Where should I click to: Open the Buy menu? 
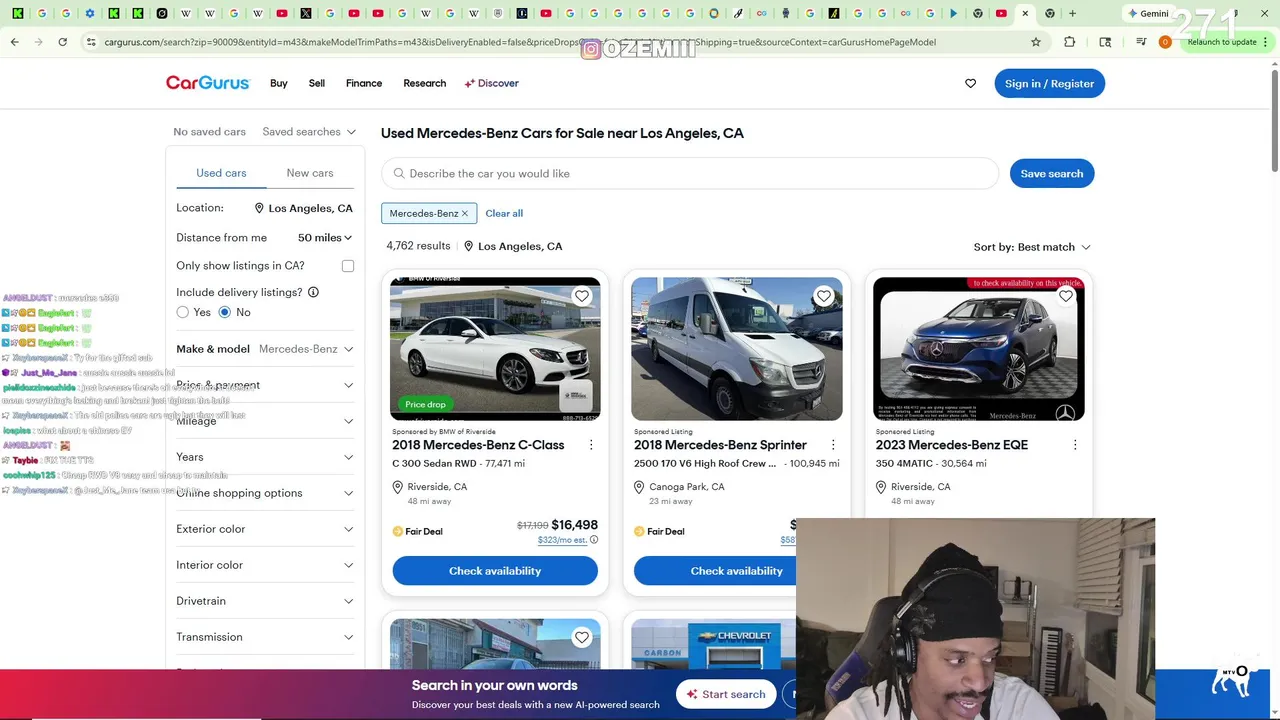click(x=279, y=83)
